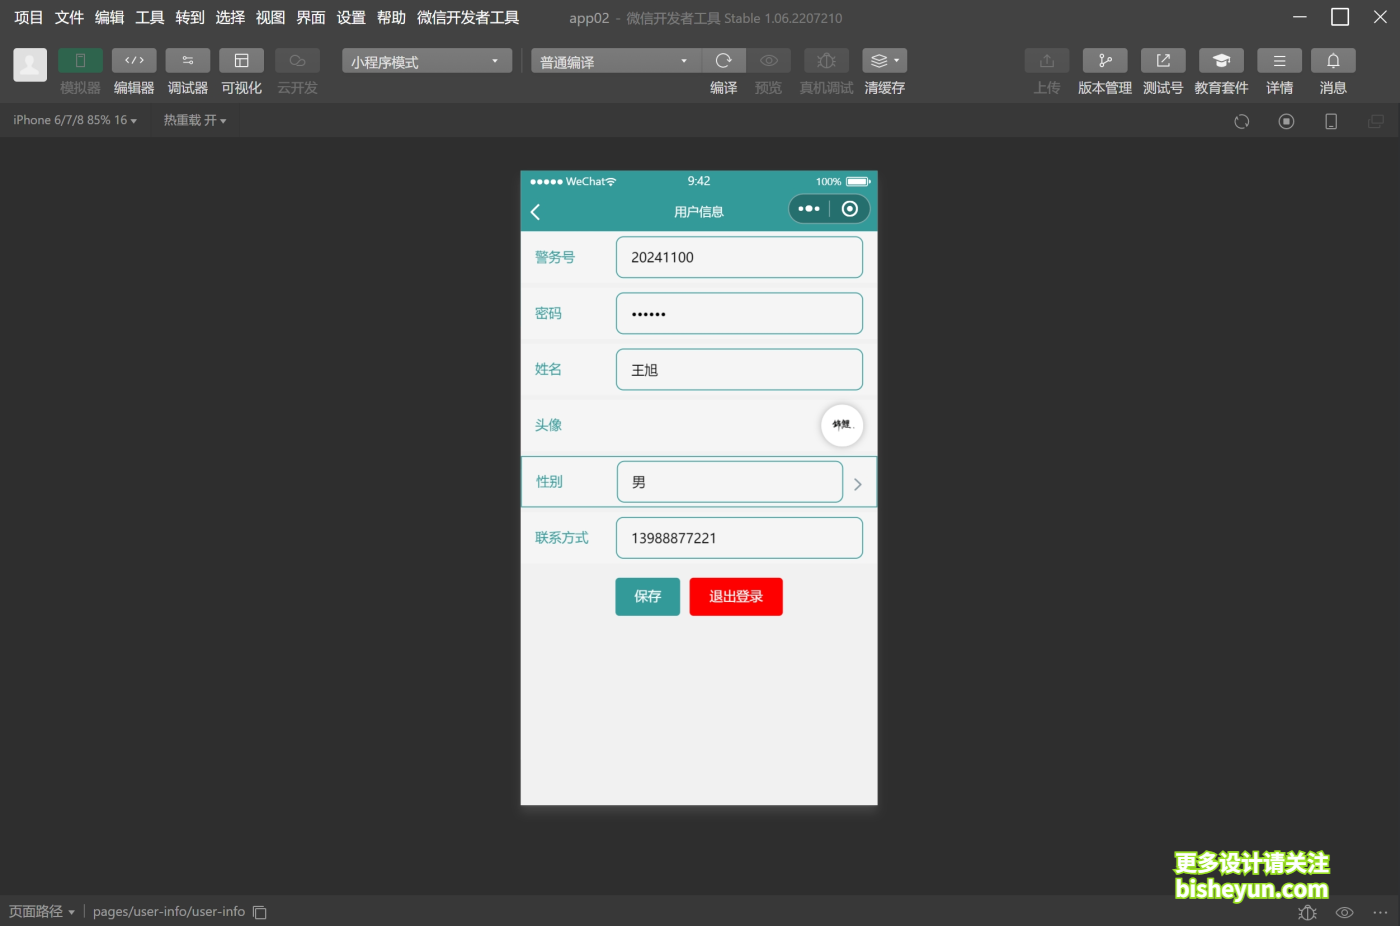Click the 警务号 input field

coord(739,257)
